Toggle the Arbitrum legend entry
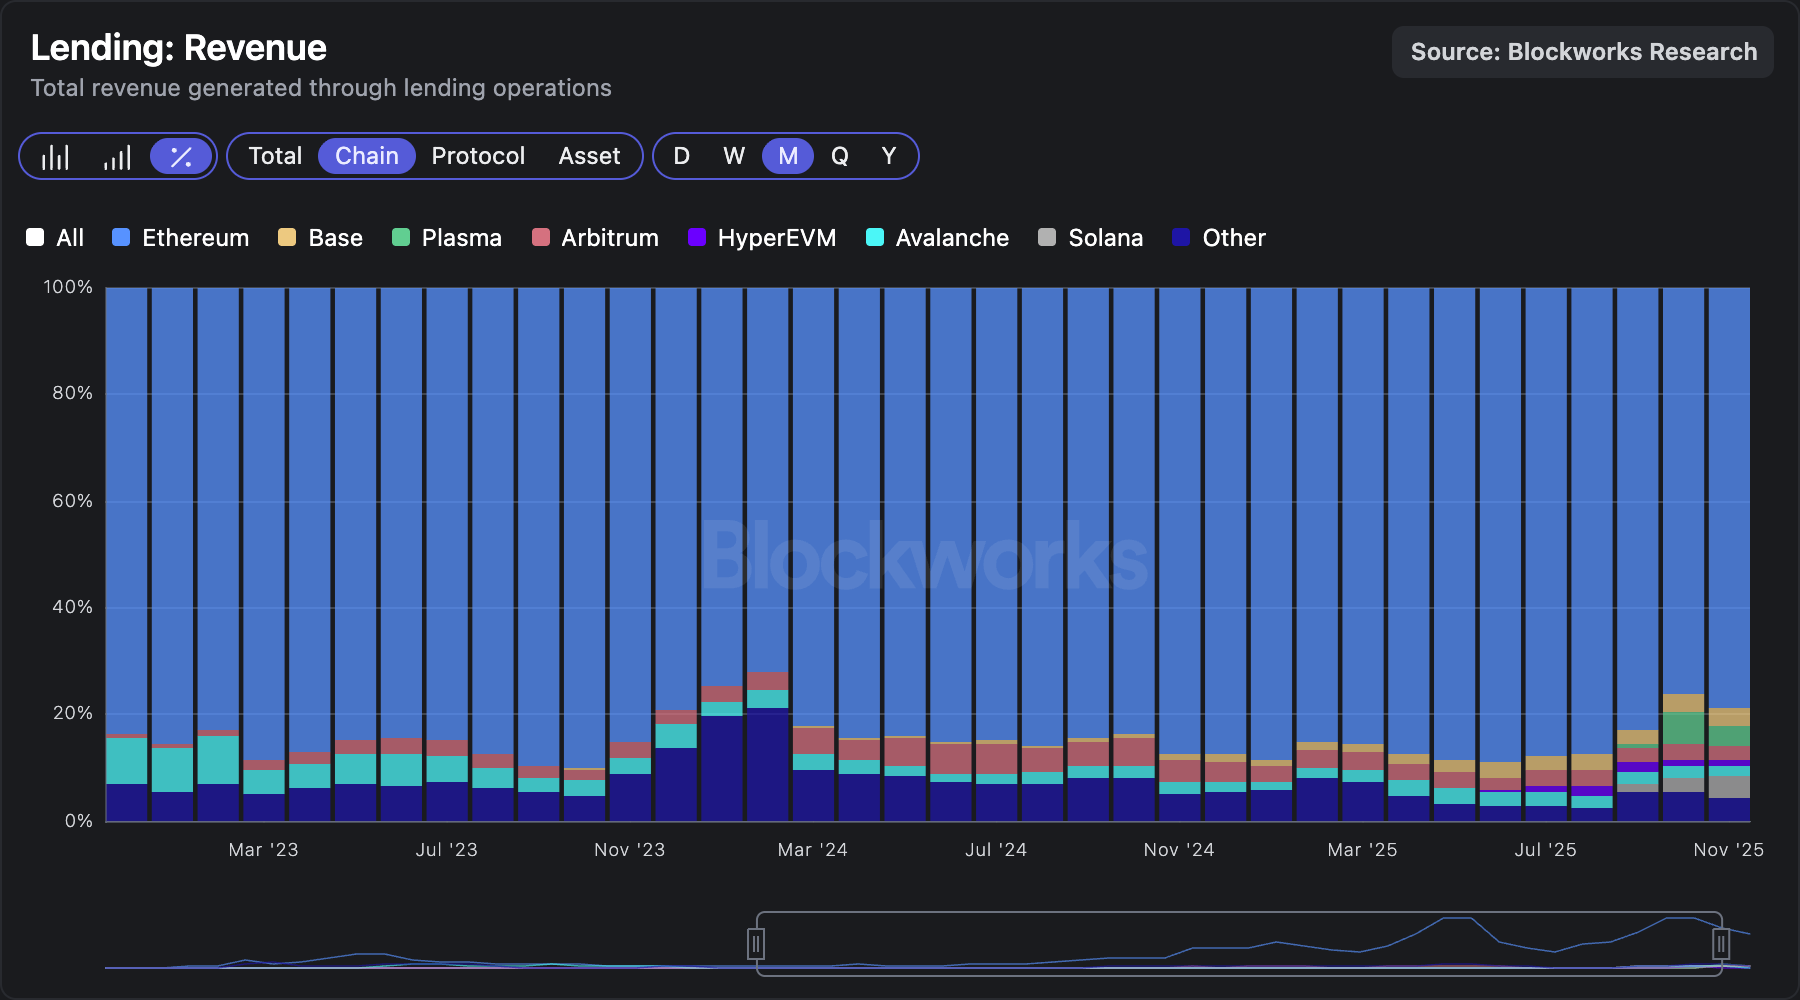1800x1000 pixels. pyautogui.click(x=541, y=238)
